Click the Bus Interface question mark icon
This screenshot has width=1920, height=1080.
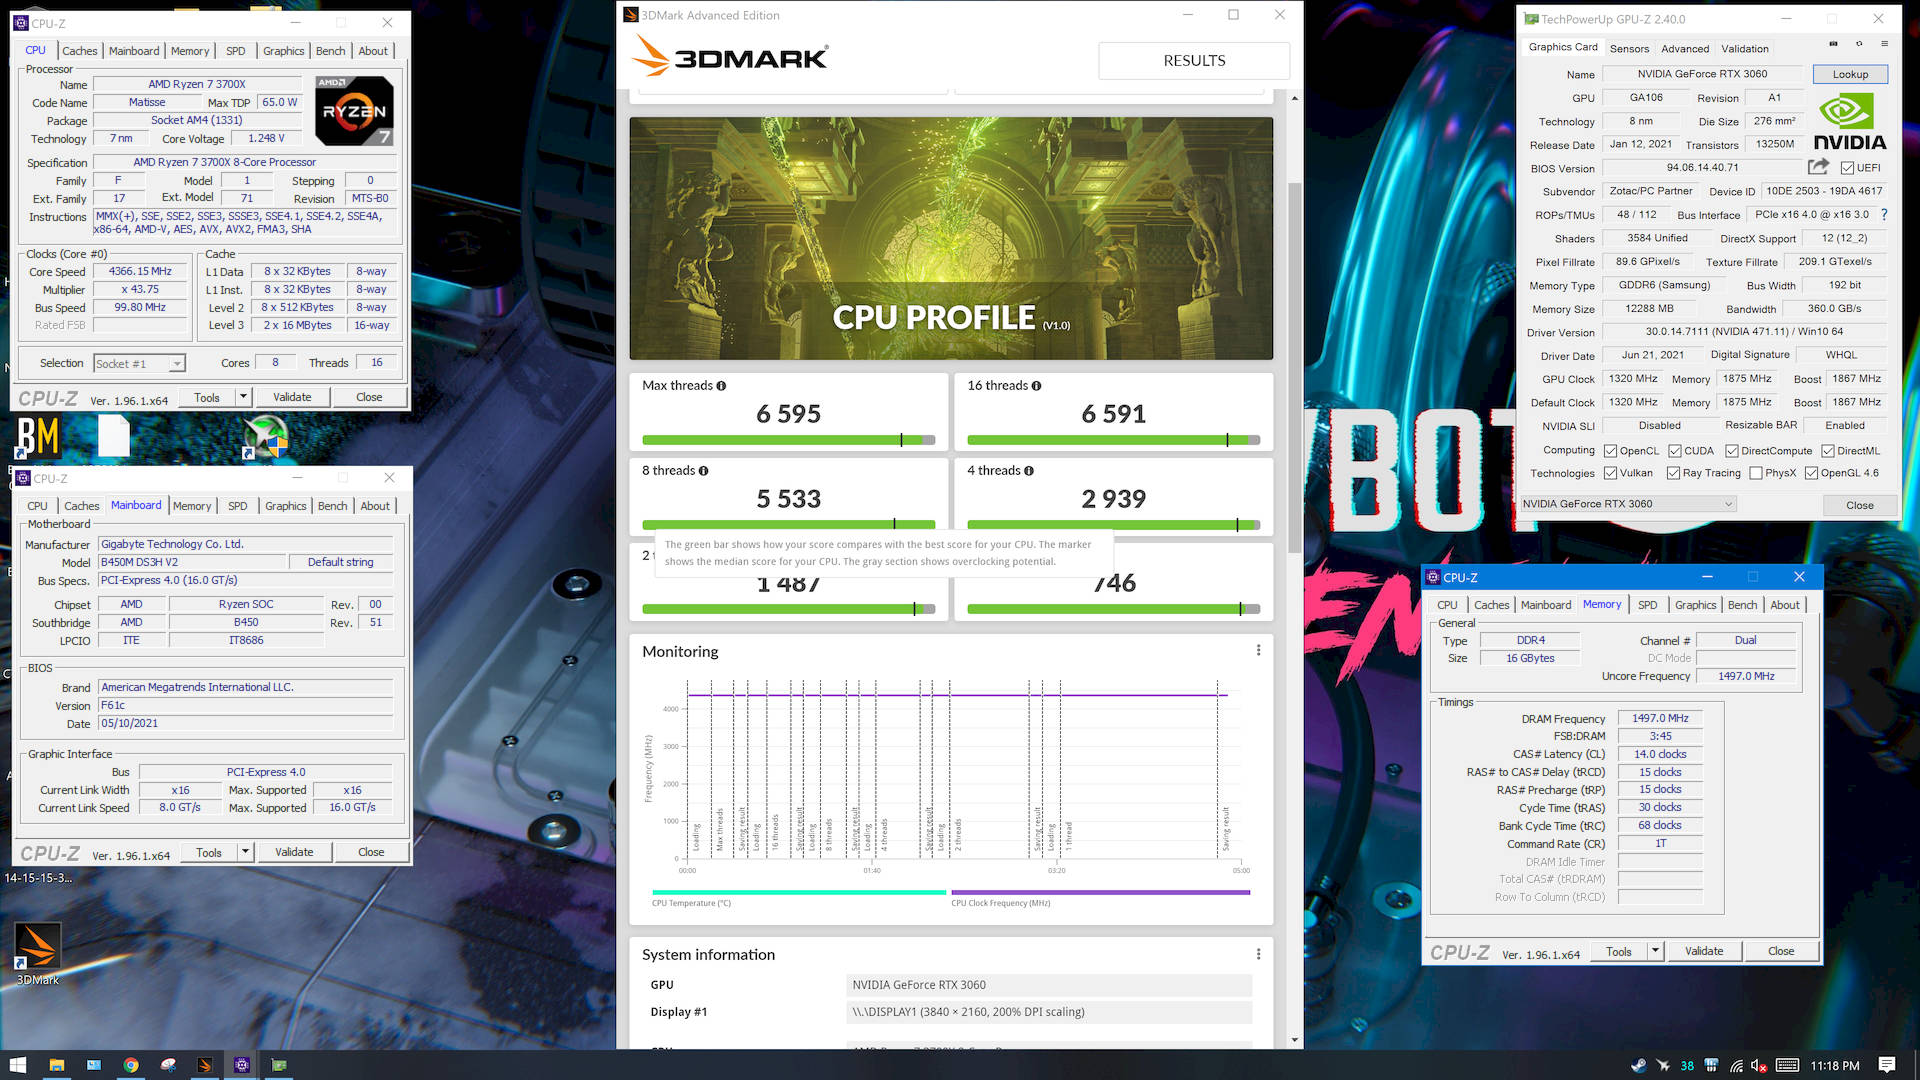tap(1884, 214)
